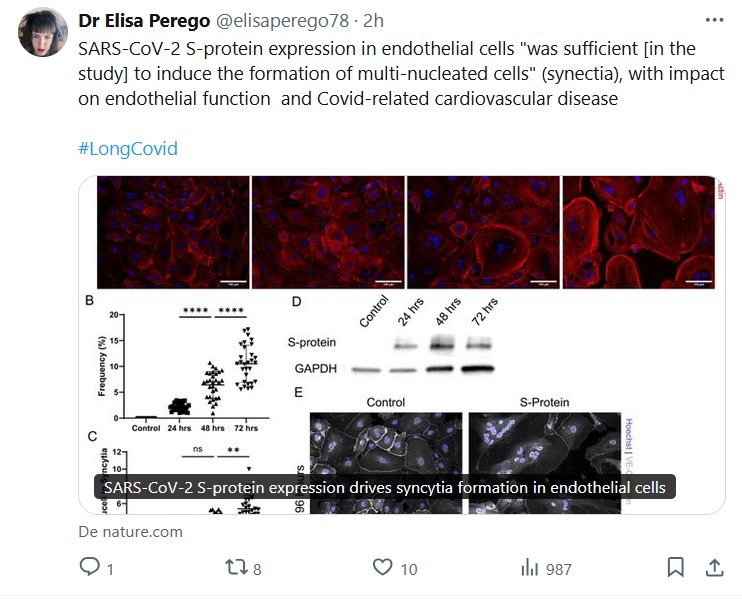Open the reply icon to comment
The height and width of the screenshot is (600, 742).
tap(89, 568)
